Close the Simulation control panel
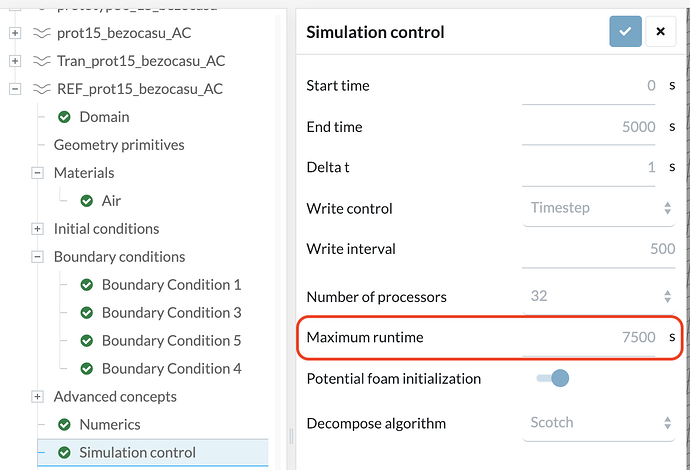 (660, 32)
